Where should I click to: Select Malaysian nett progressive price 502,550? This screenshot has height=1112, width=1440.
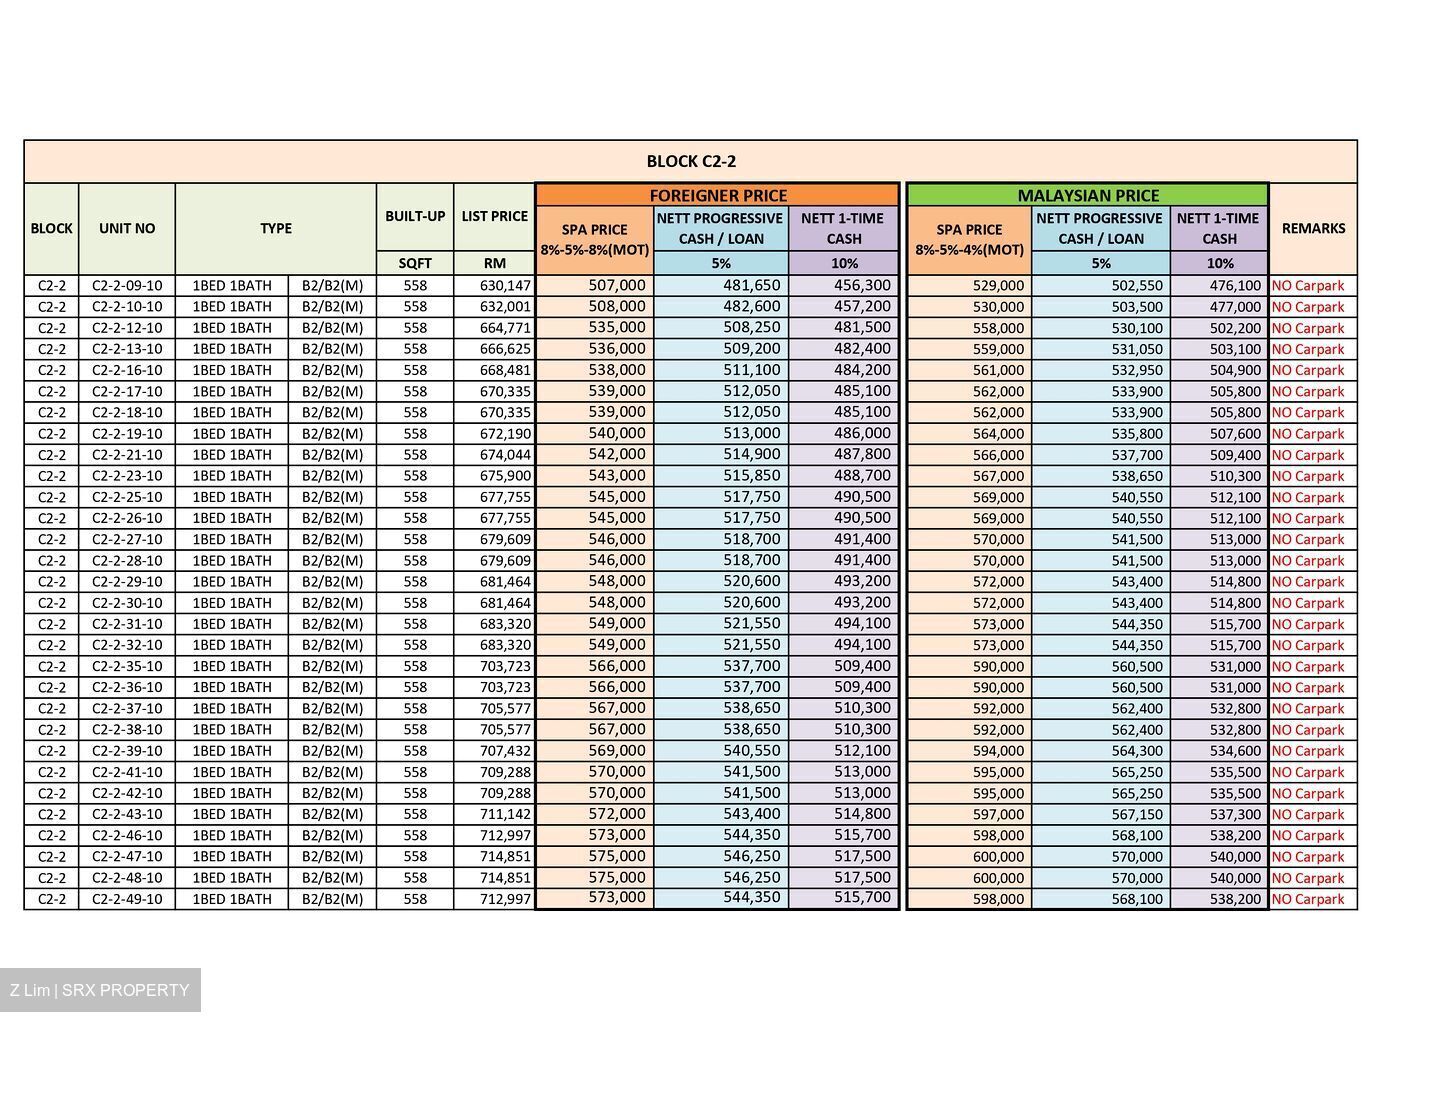coord(1137,286)
